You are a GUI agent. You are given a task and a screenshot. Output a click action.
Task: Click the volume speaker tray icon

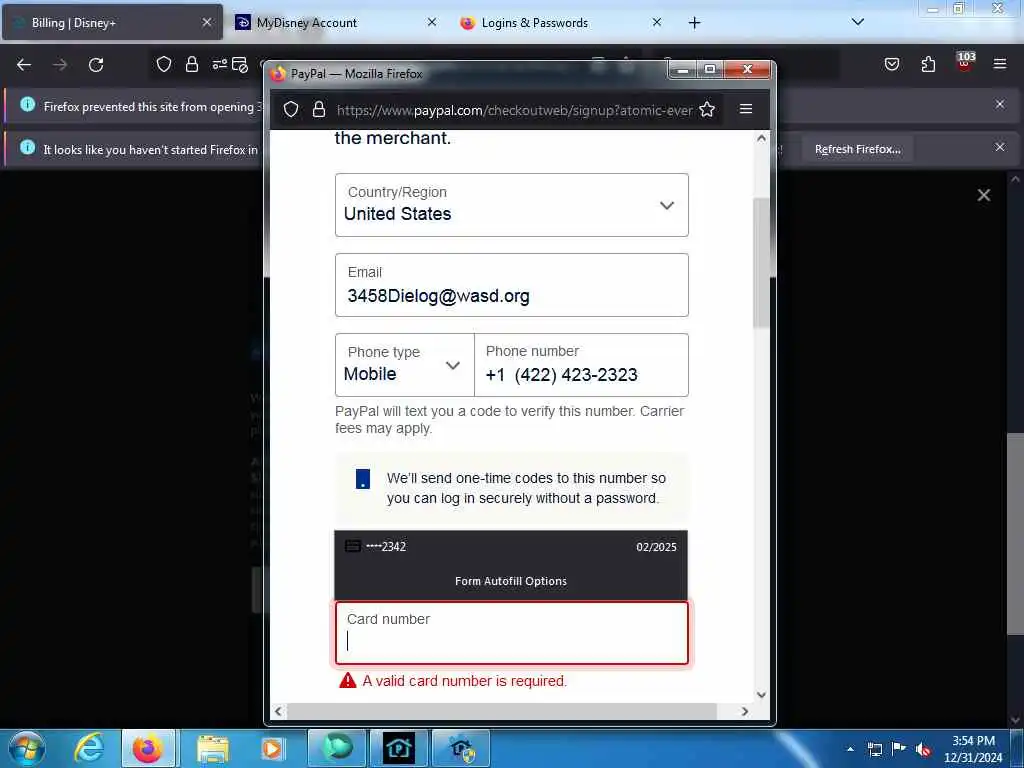[x=923, y=749]
